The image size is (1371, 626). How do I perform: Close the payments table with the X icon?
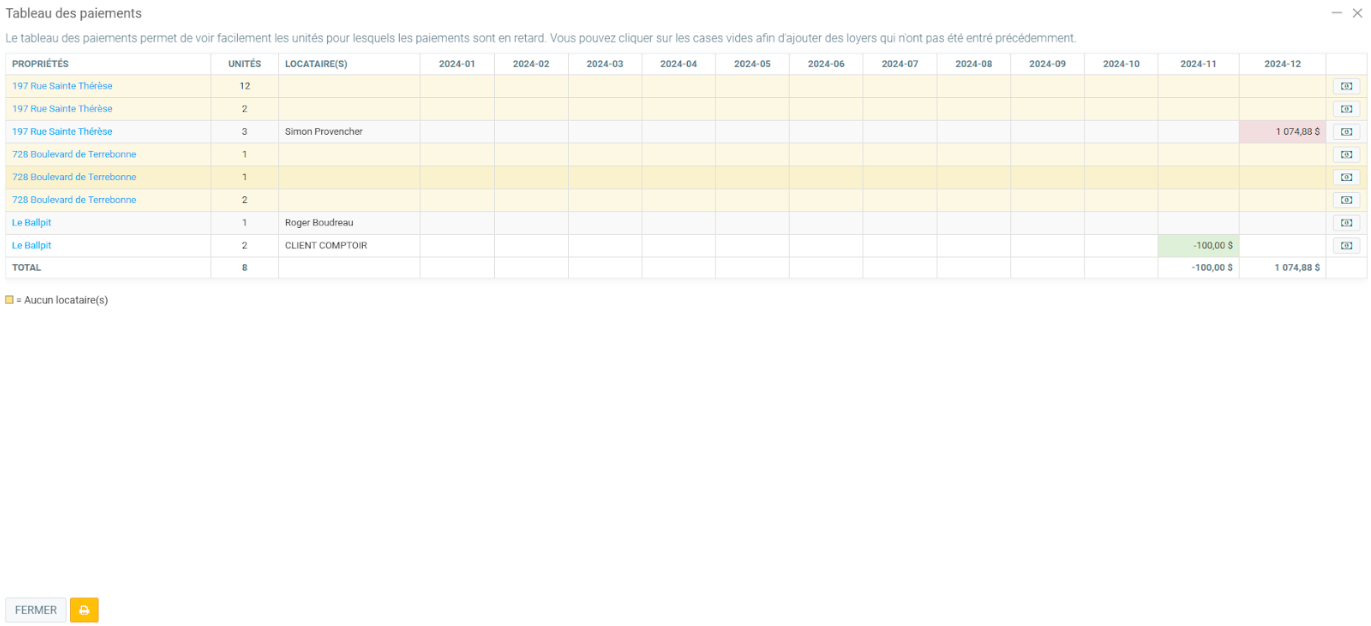pyautogui.click(x=1357, y=13)
